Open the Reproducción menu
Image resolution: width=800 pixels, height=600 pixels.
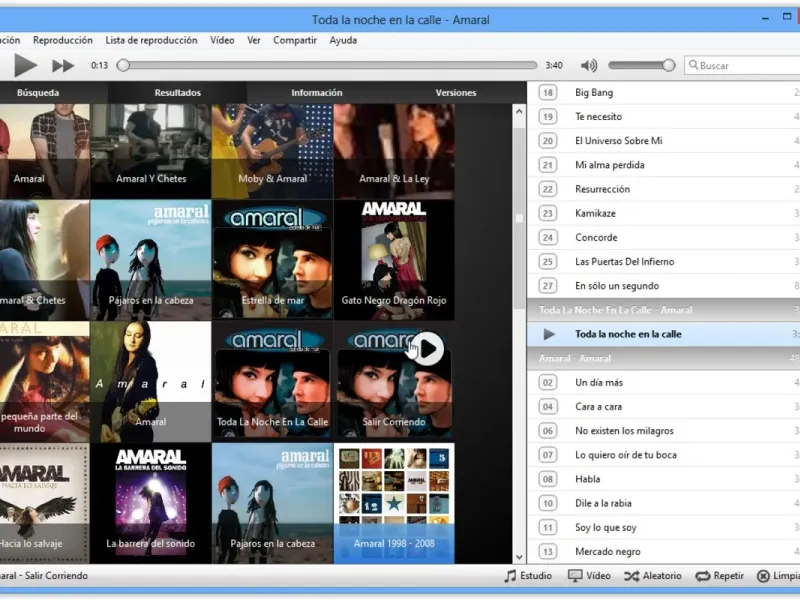click(63, 40)
